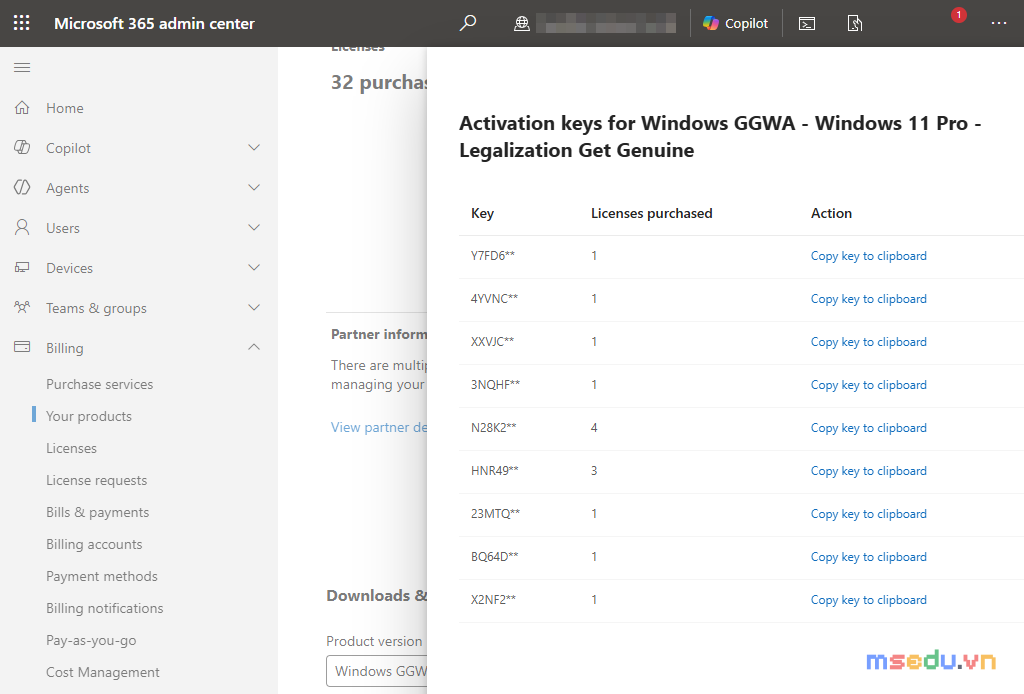1024x694 pixels.
Task: Copy key BQ64D** to clipboard
Action: pyautogui.click(x=869, y=558)
